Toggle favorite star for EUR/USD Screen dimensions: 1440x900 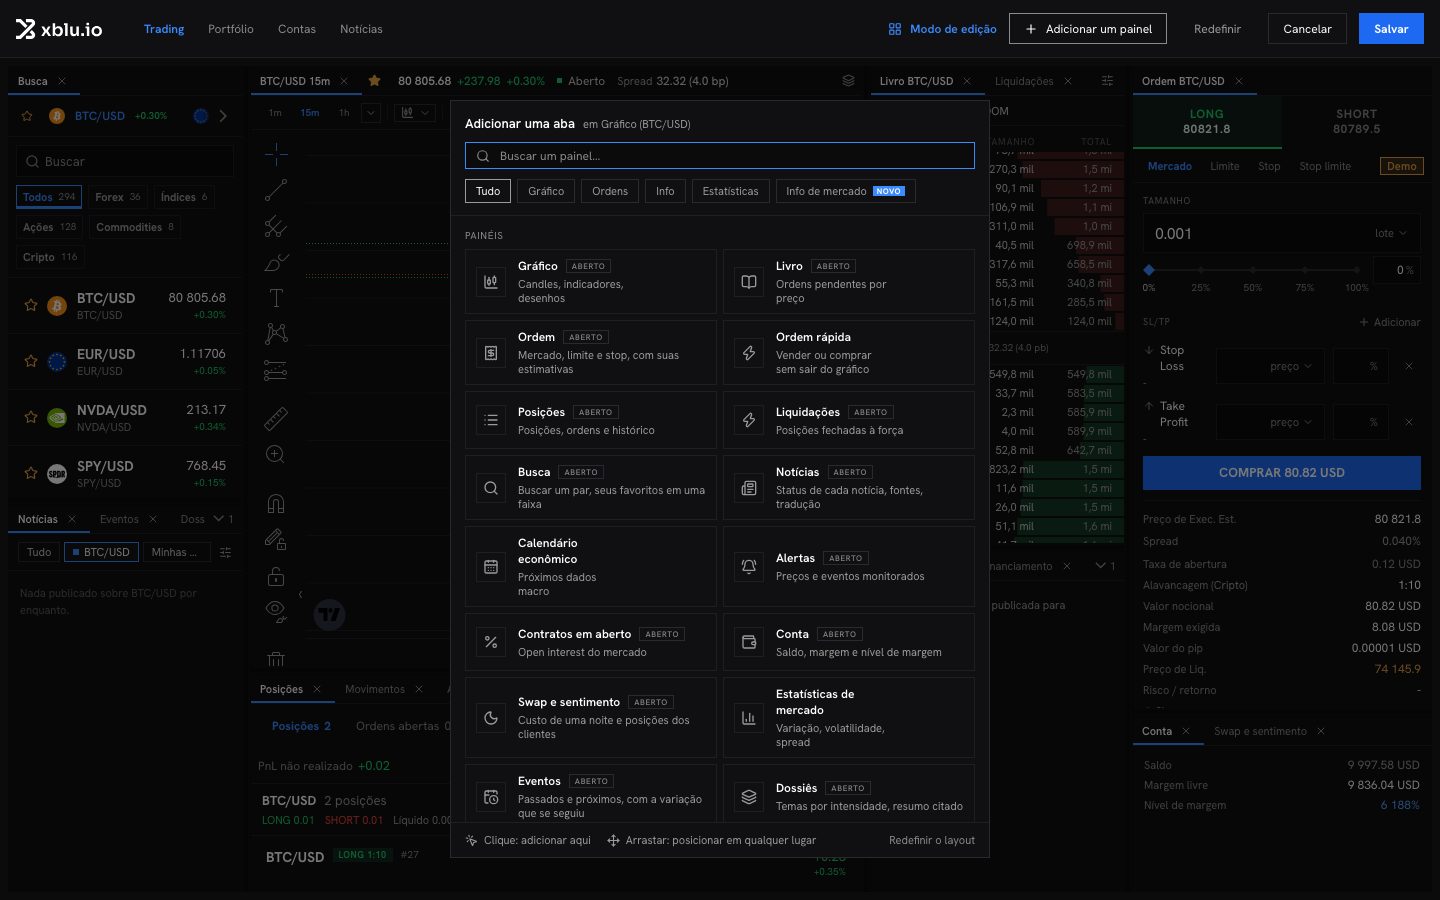(31, 361)
